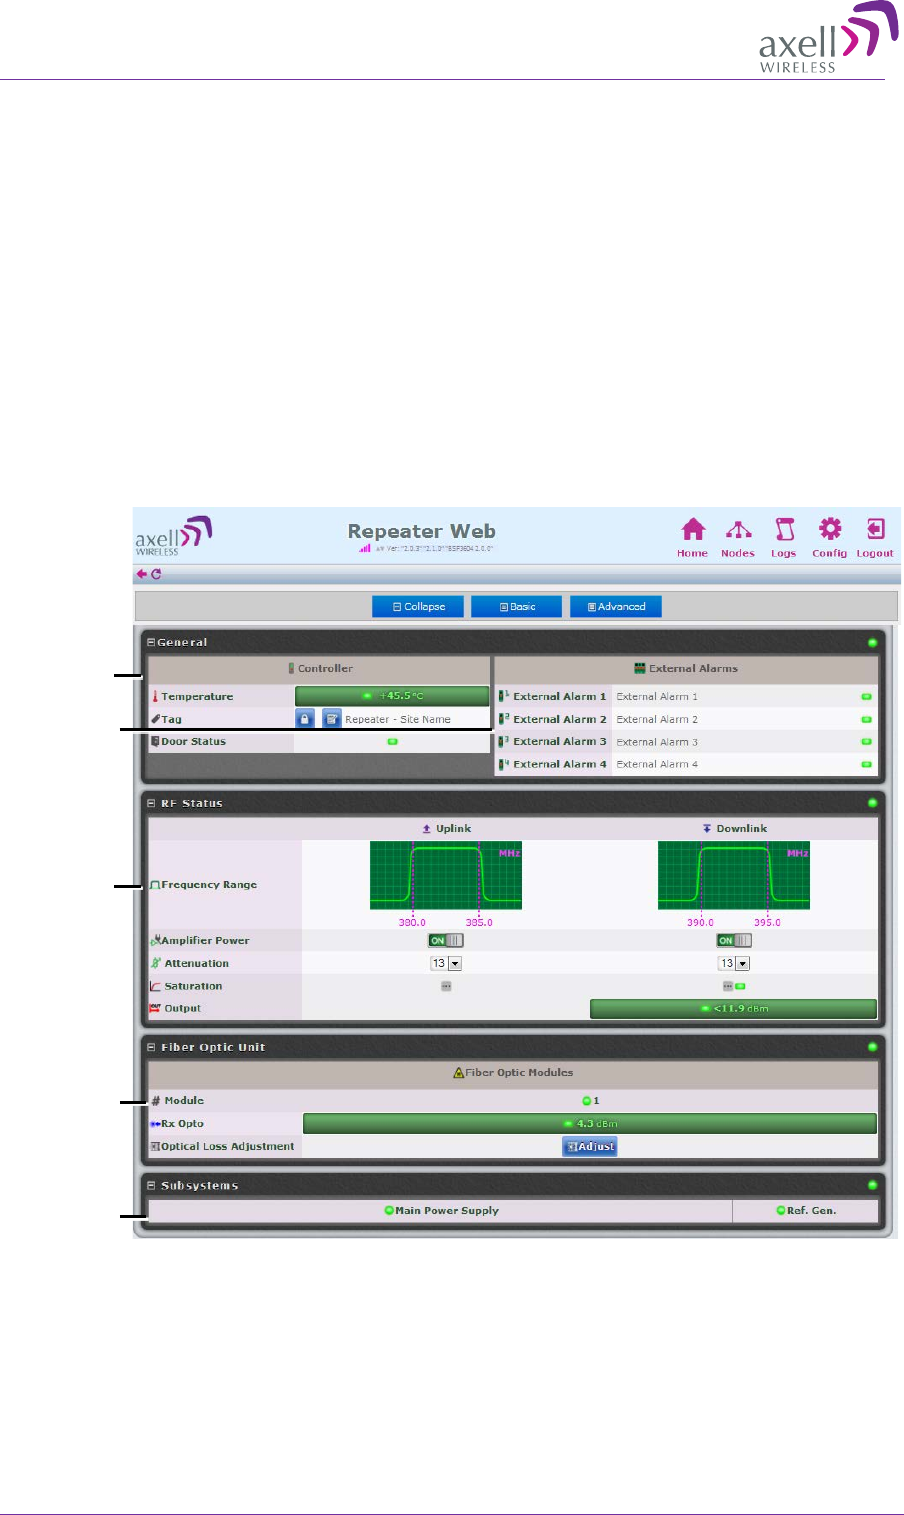
Task: Click the External Alarms header chip icon
Action: 640,668
